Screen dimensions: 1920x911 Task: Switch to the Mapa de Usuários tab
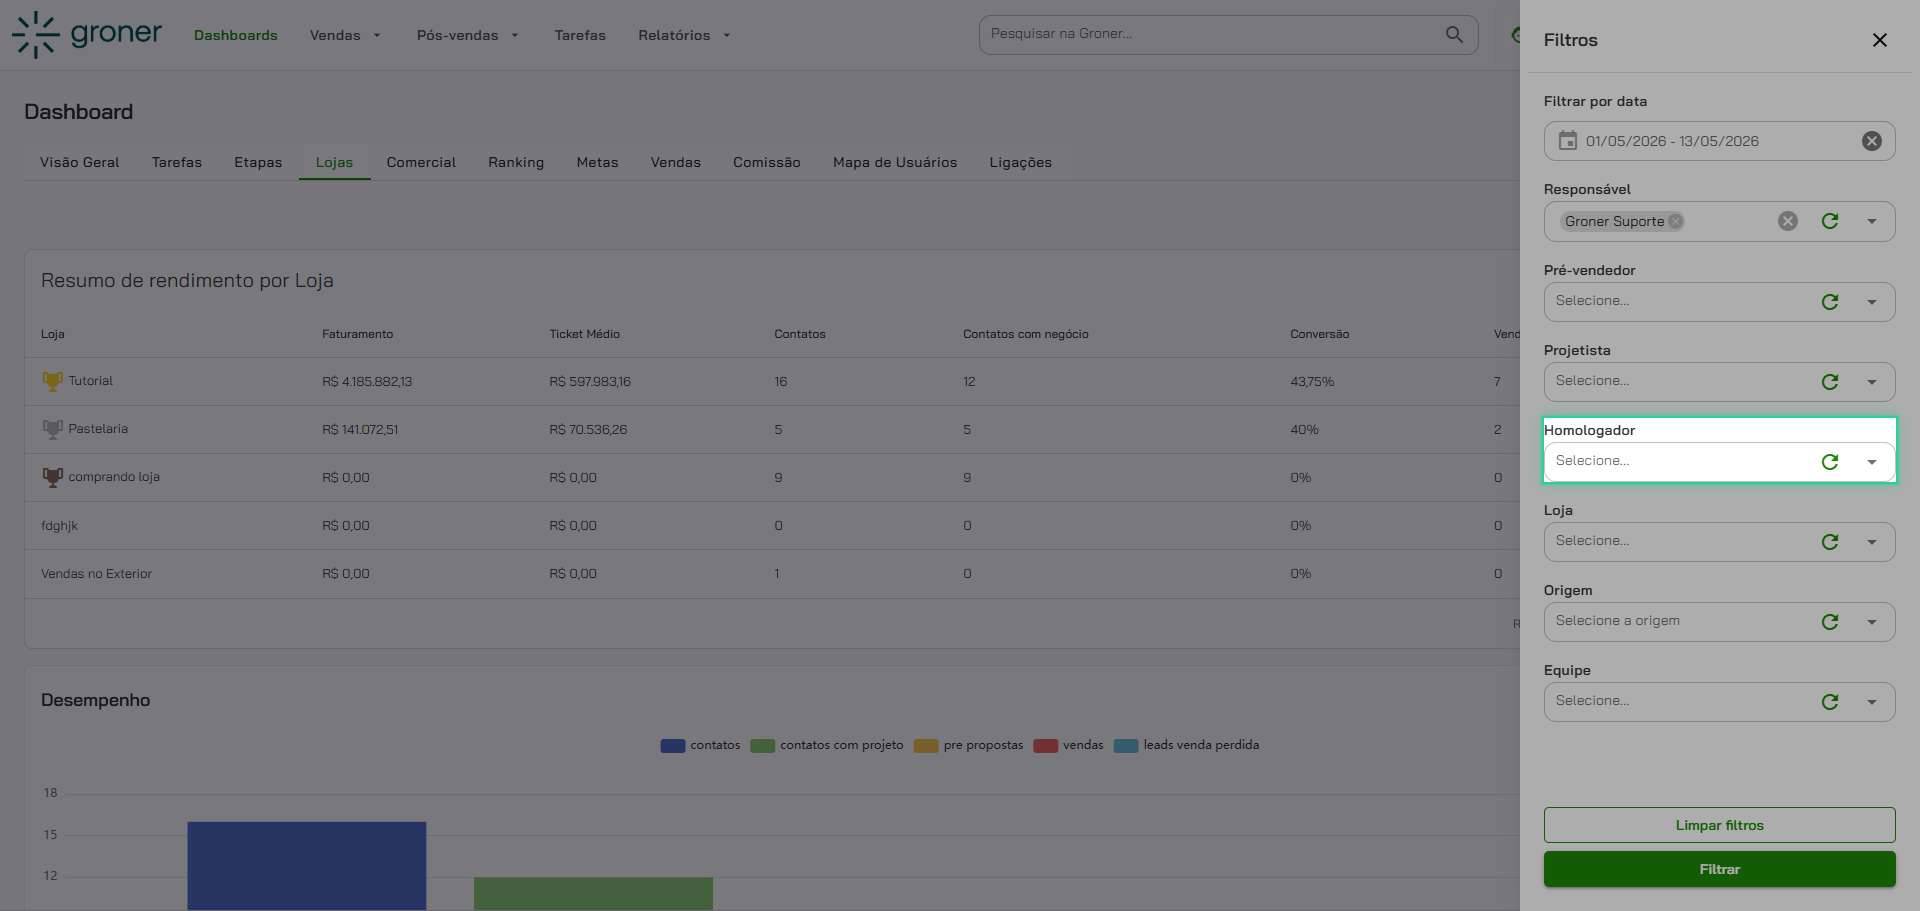(x=895, y=162)
